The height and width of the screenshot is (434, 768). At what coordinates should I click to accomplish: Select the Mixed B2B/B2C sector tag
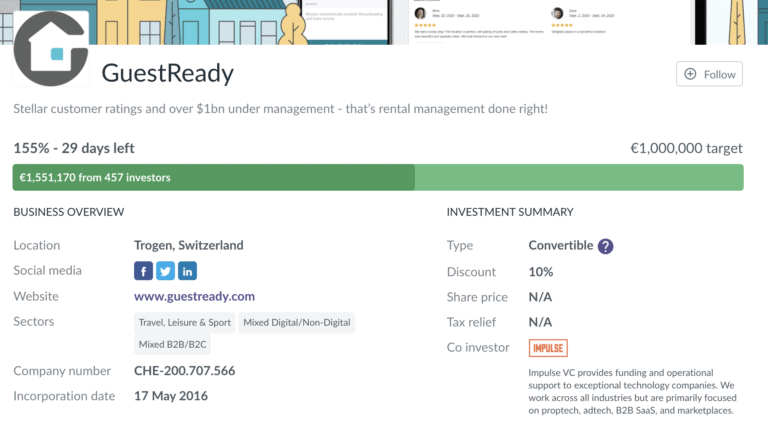[x=172, y=344]
